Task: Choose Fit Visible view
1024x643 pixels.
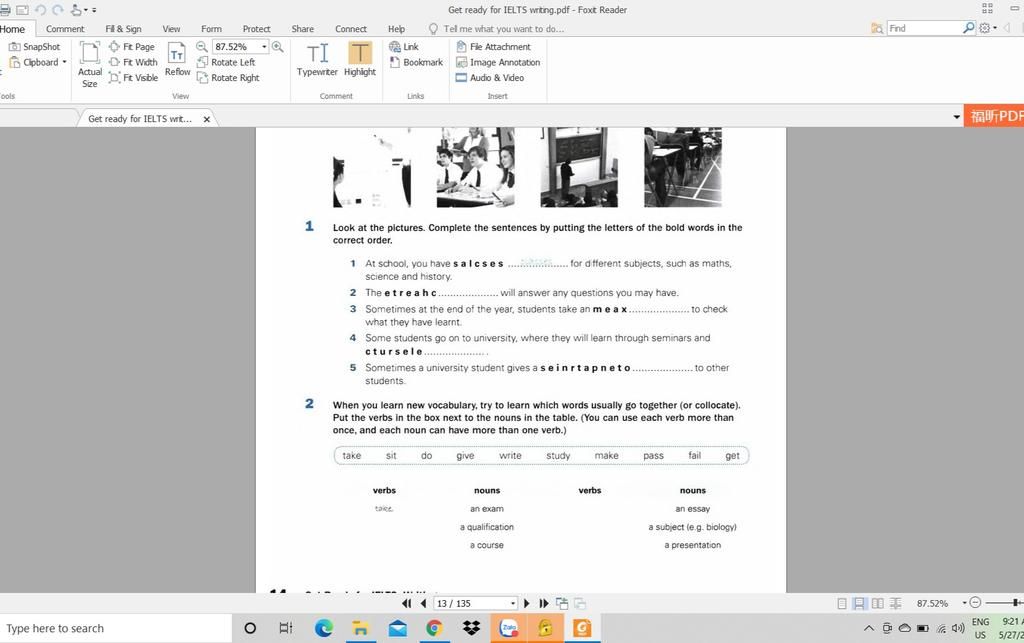Action: click(133, 77)
